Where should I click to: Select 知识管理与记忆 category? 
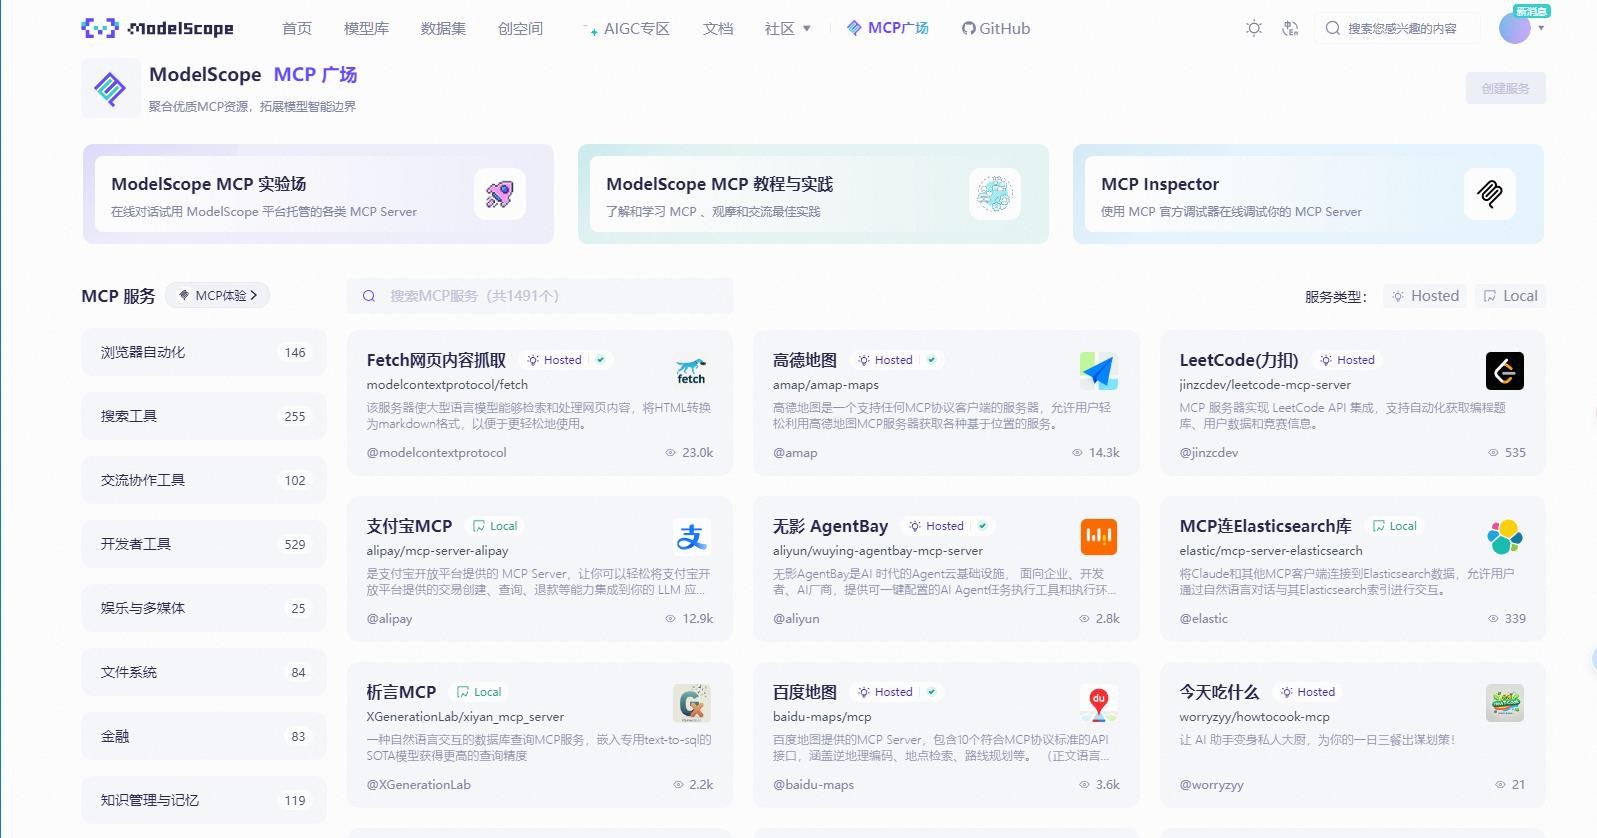[x=204, y=800]
